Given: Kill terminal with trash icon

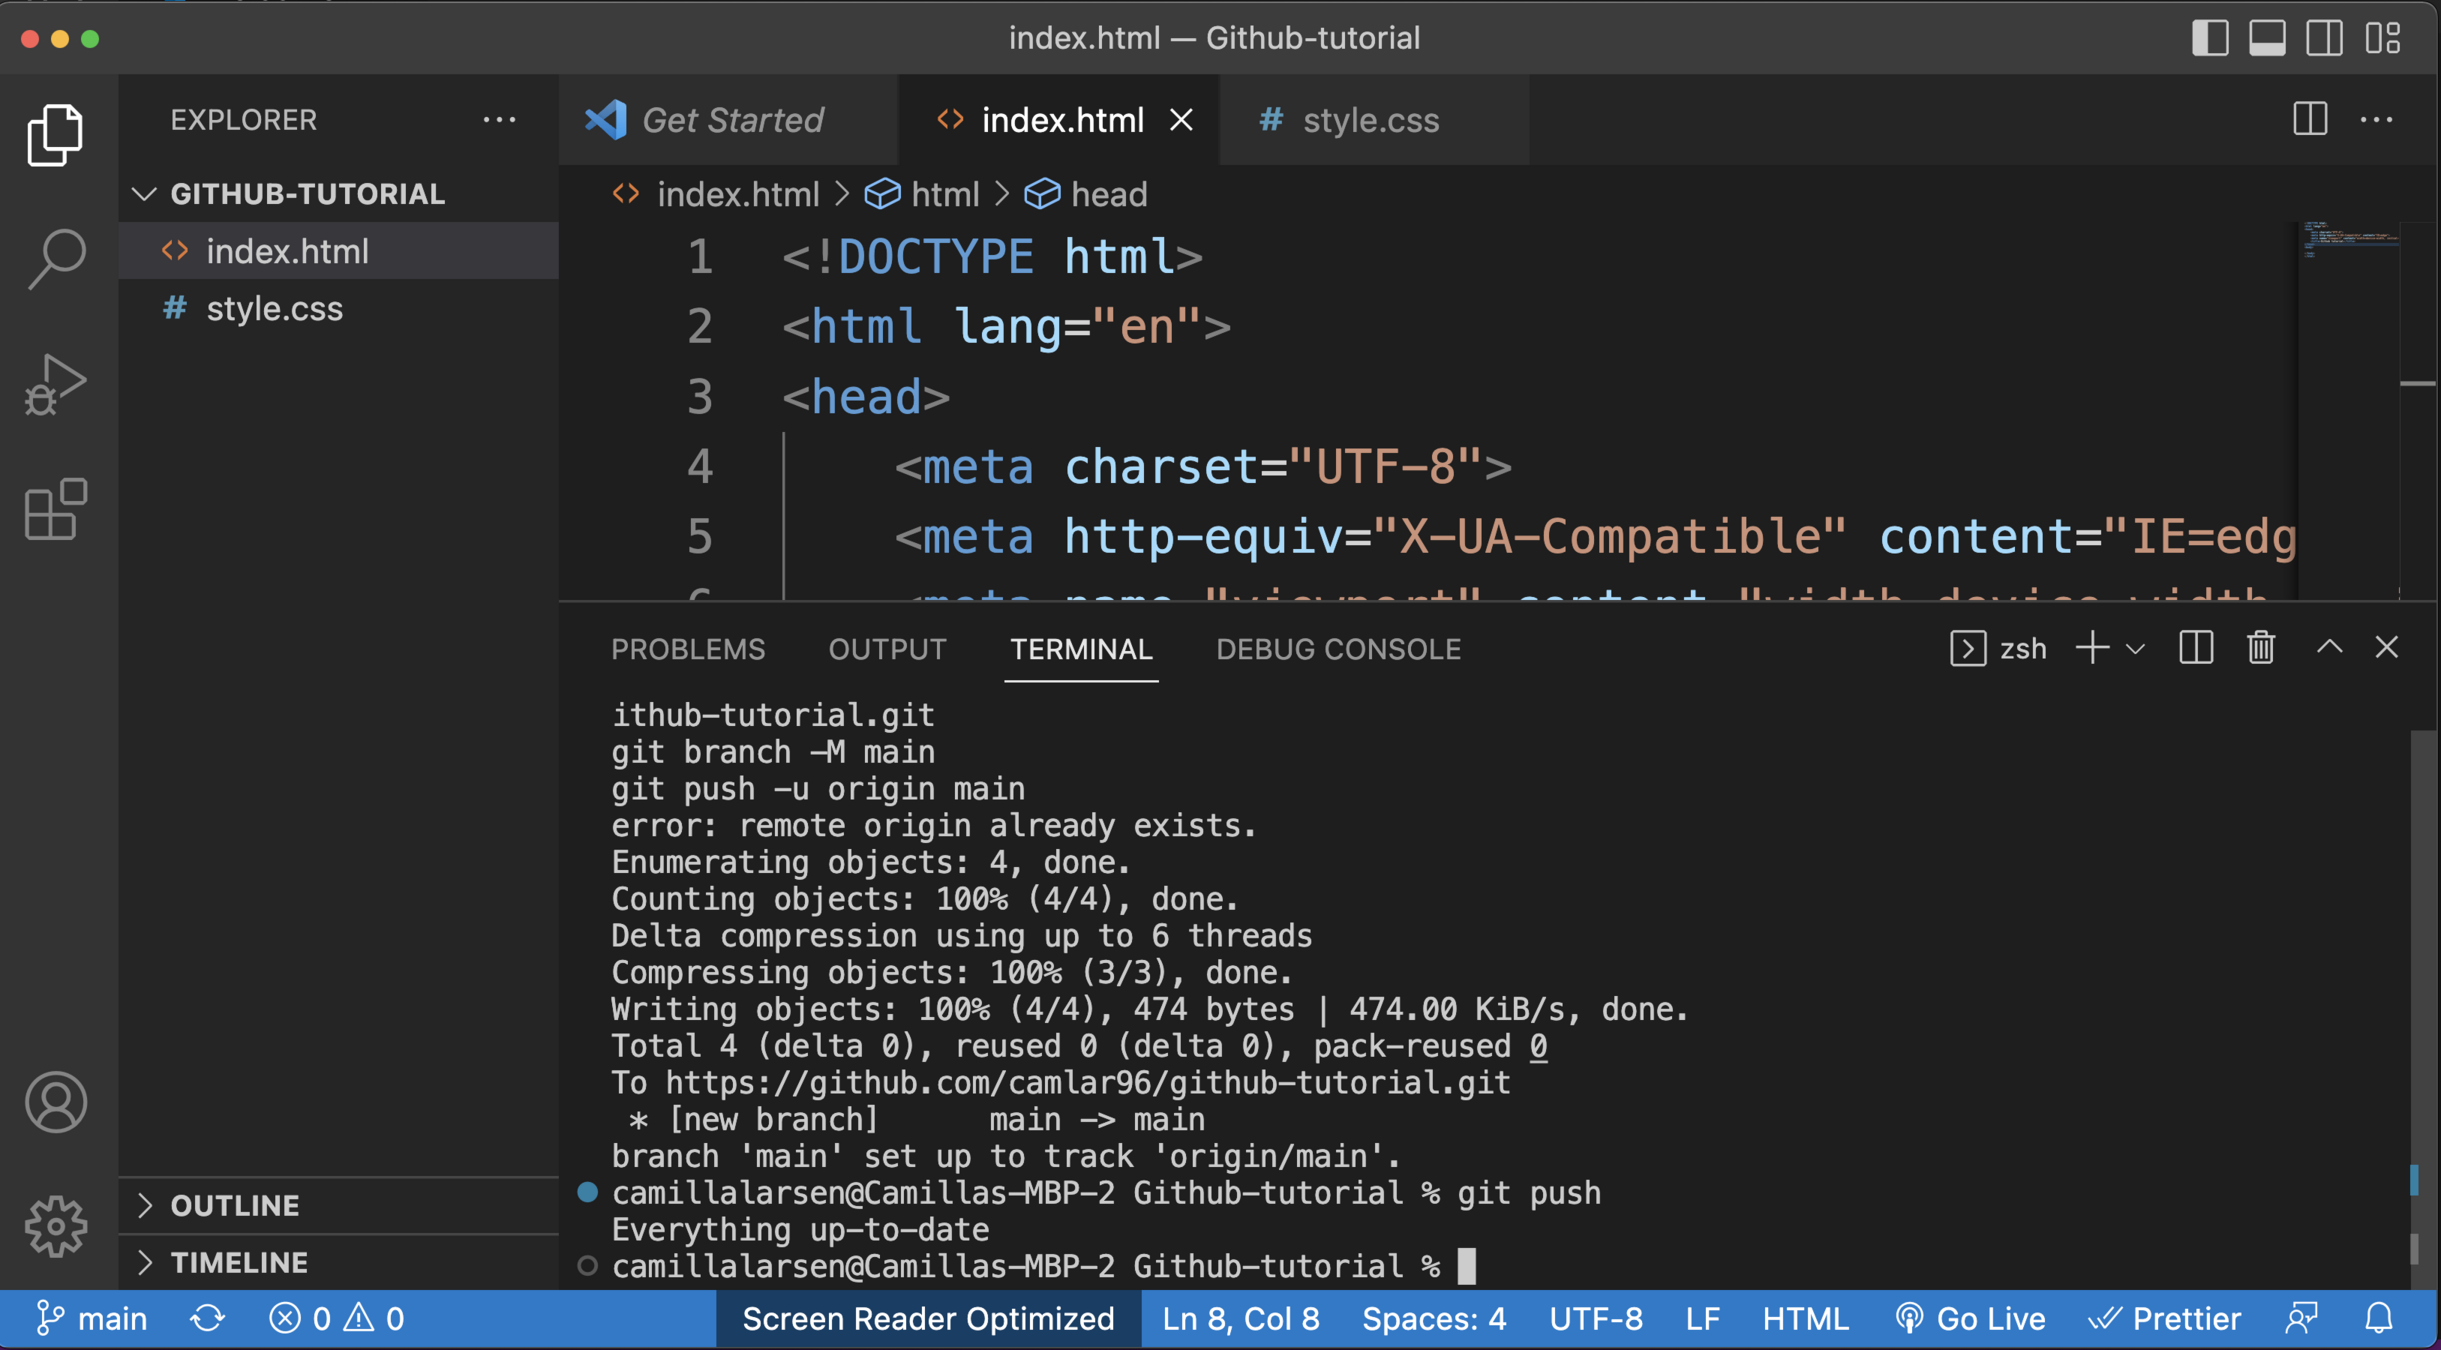Looking at the screenshot, I should pos(2261,648).
